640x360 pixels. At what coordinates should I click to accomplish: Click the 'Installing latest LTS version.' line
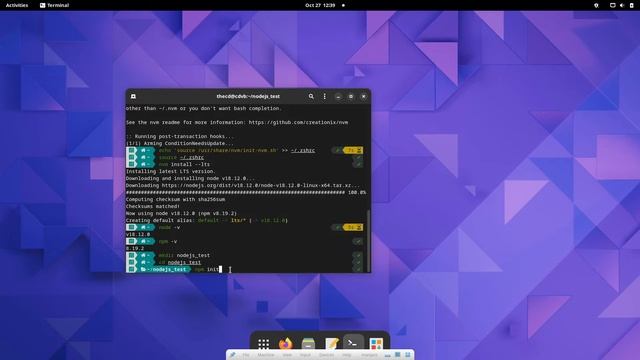[171, 171]
